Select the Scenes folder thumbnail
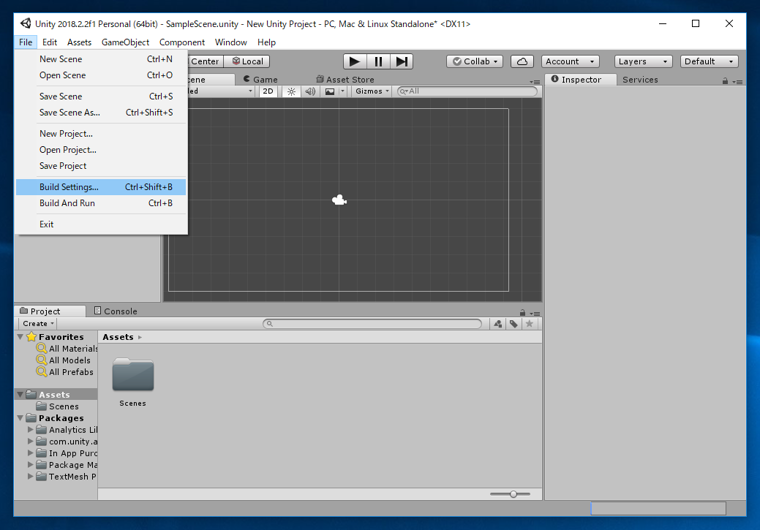 [x=133, y=374]
